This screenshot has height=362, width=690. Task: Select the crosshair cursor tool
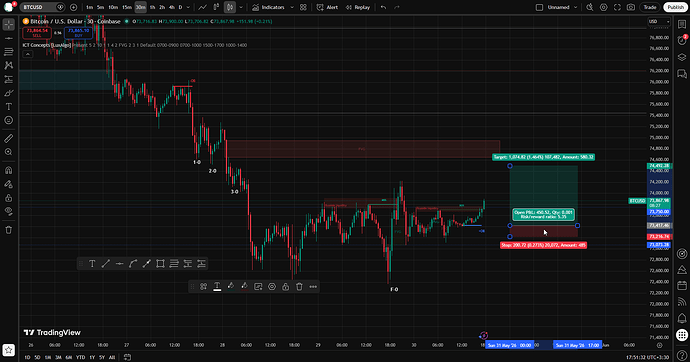tap(8, 25)
